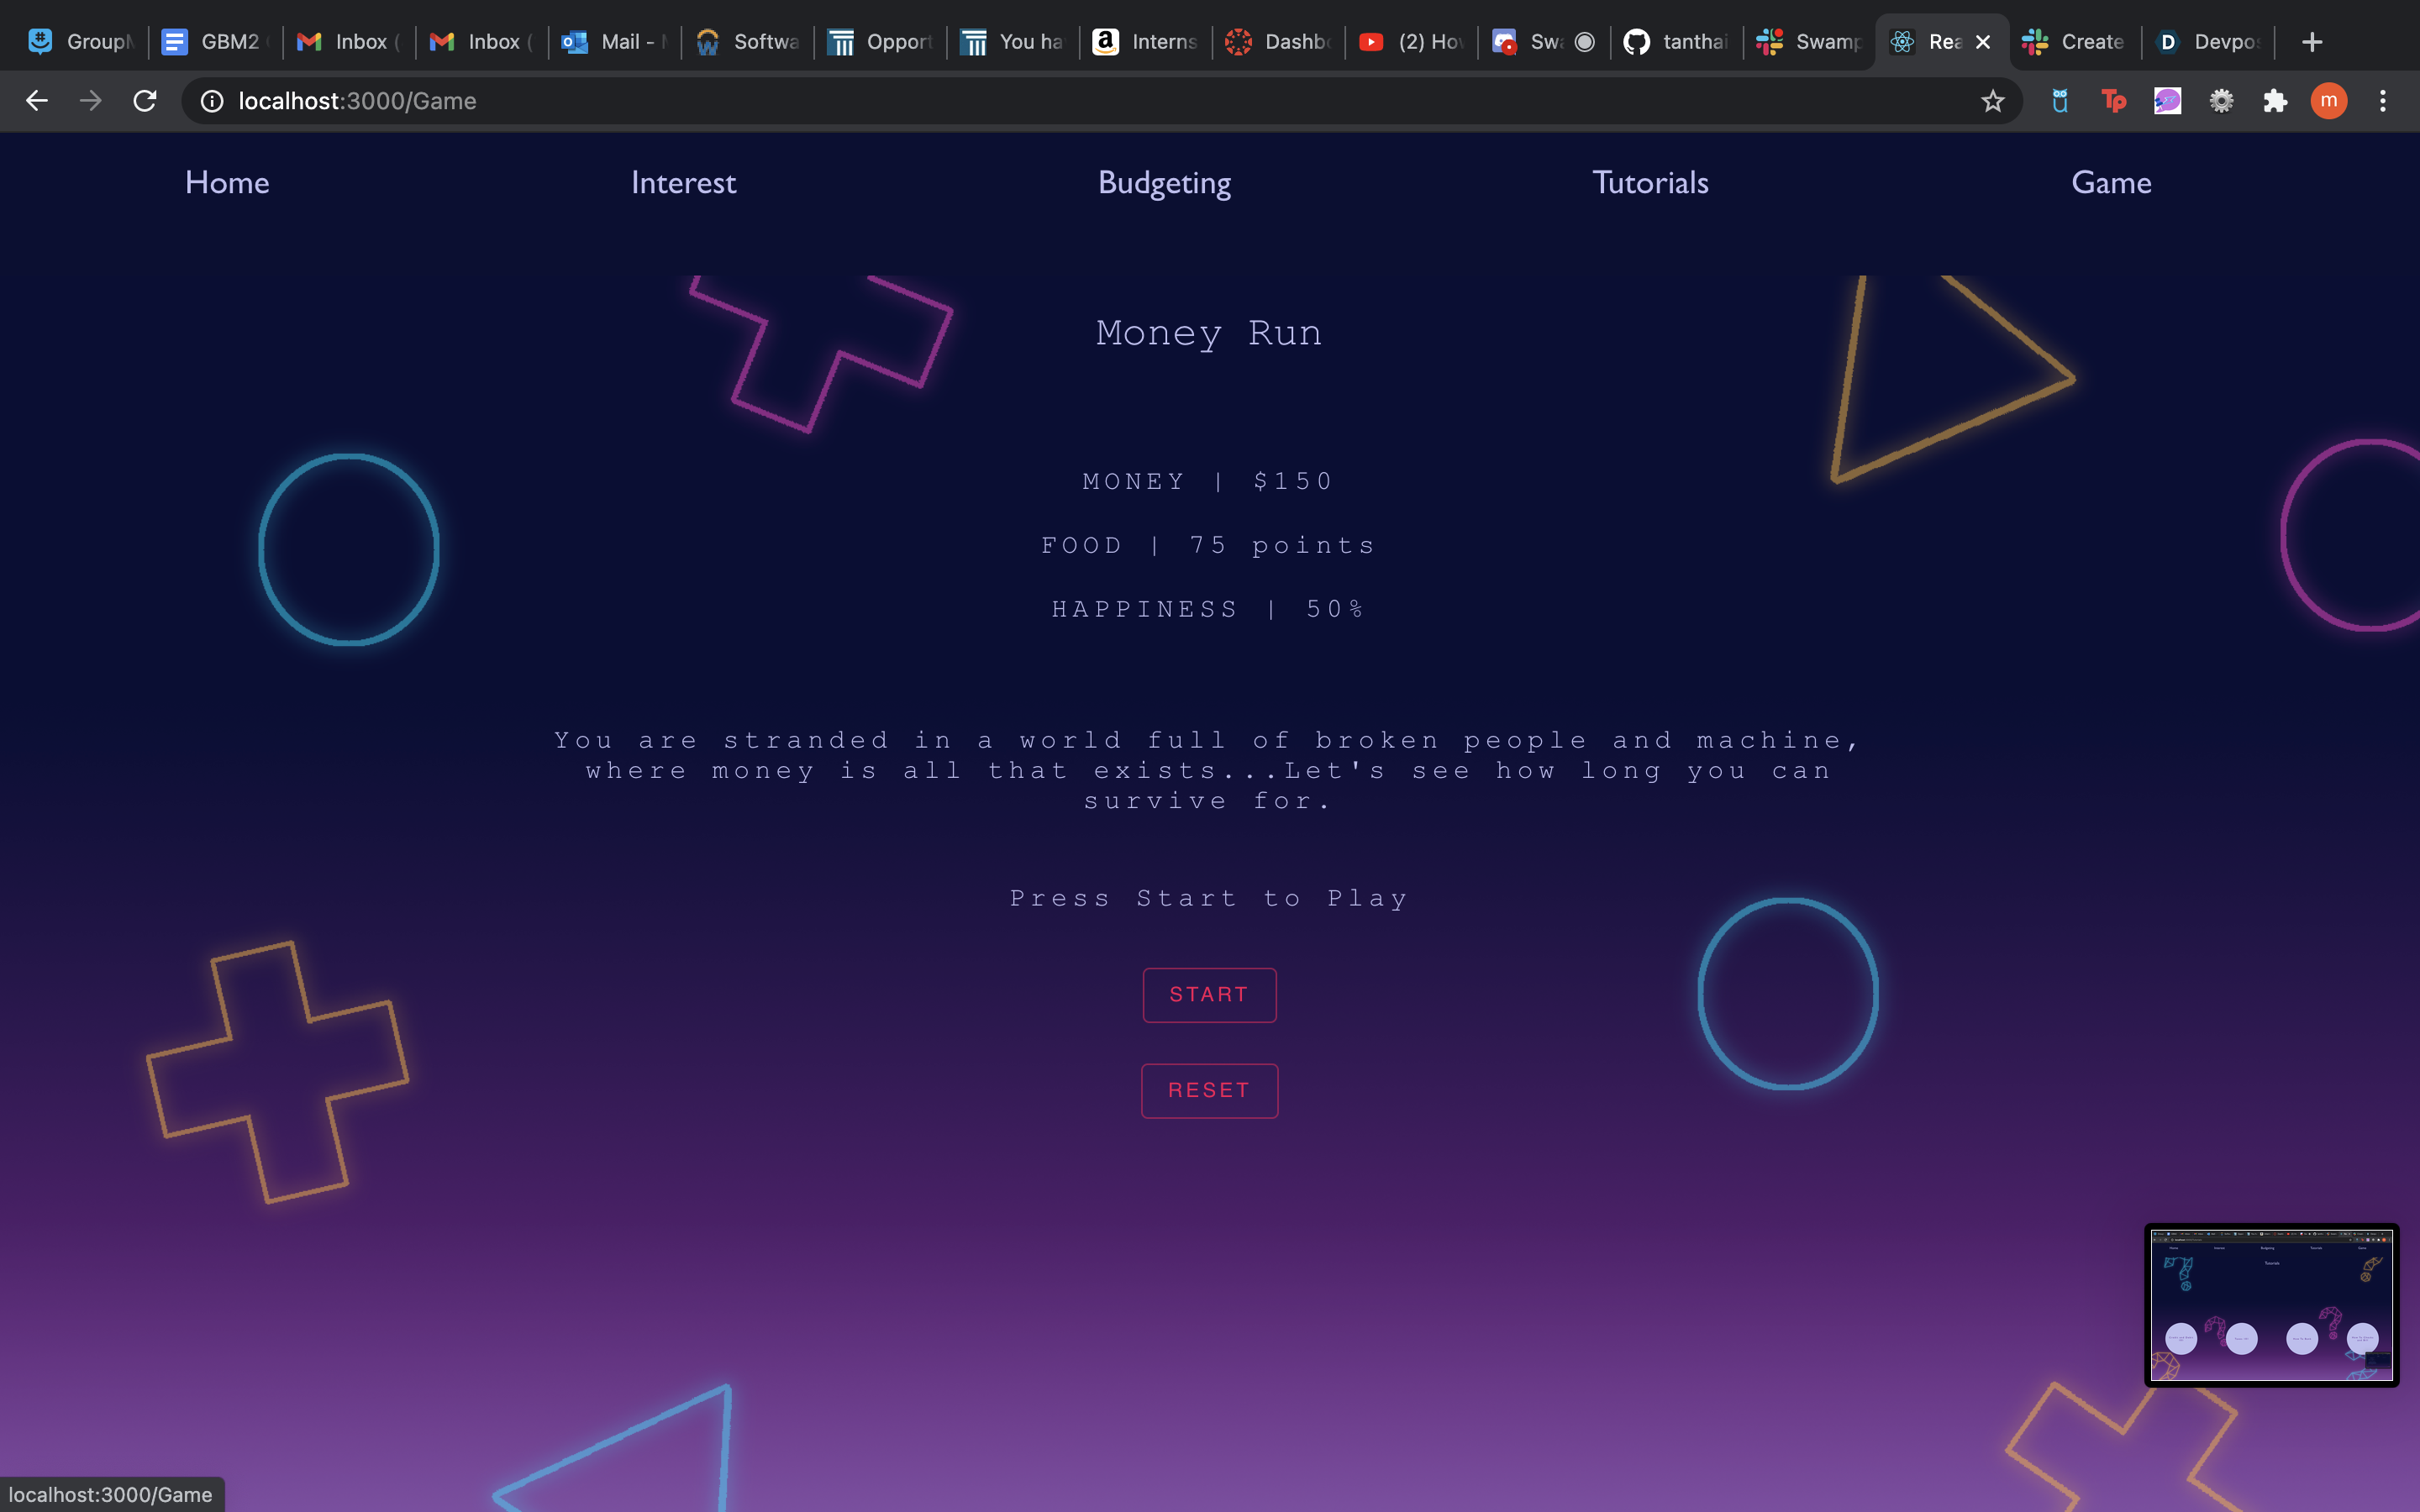This screenshot has height=1512, width=2420.
Task: Click the screenshot preview thumbnail
Action: (2271, 1304)
